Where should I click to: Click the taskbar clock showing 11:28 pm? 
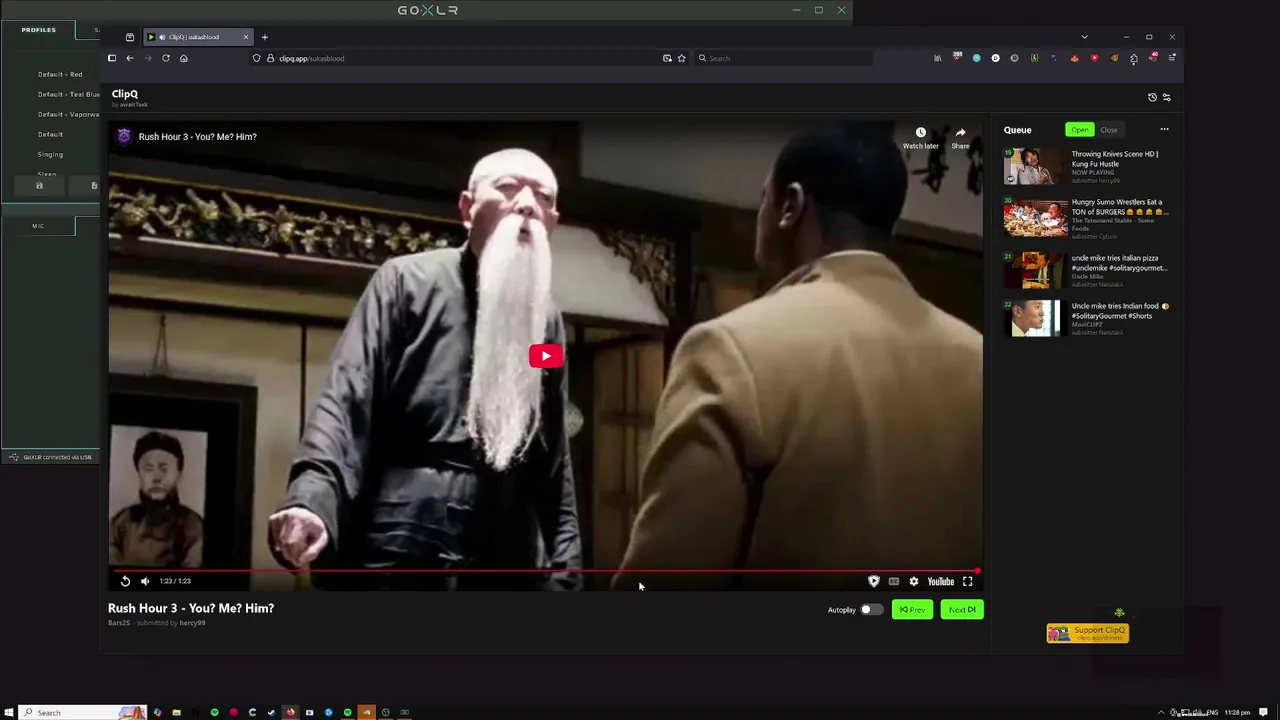(x=1237, y=712)
